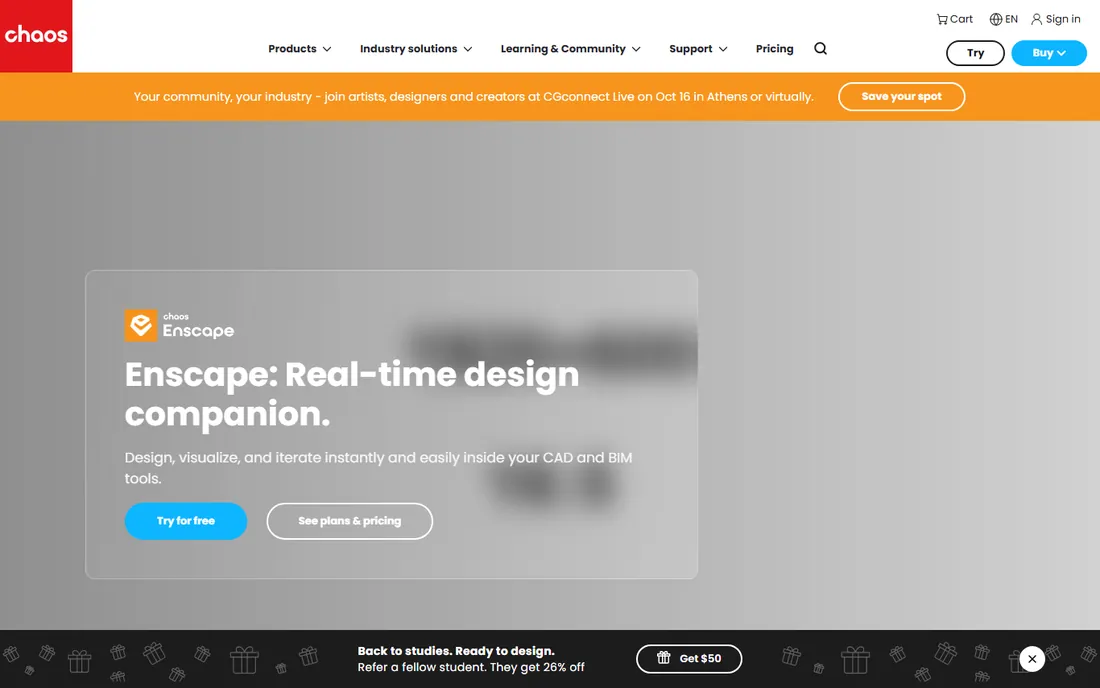Click the Enscape Real-time design companion heading

351,393
